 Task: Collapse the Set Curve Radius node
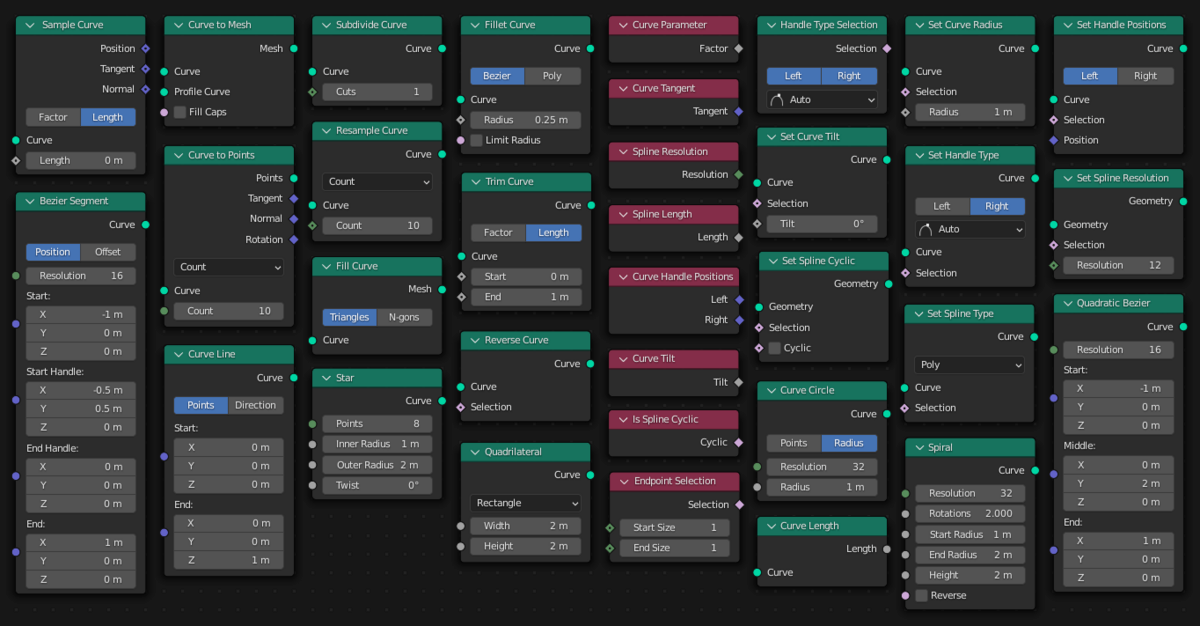(918, 24)
